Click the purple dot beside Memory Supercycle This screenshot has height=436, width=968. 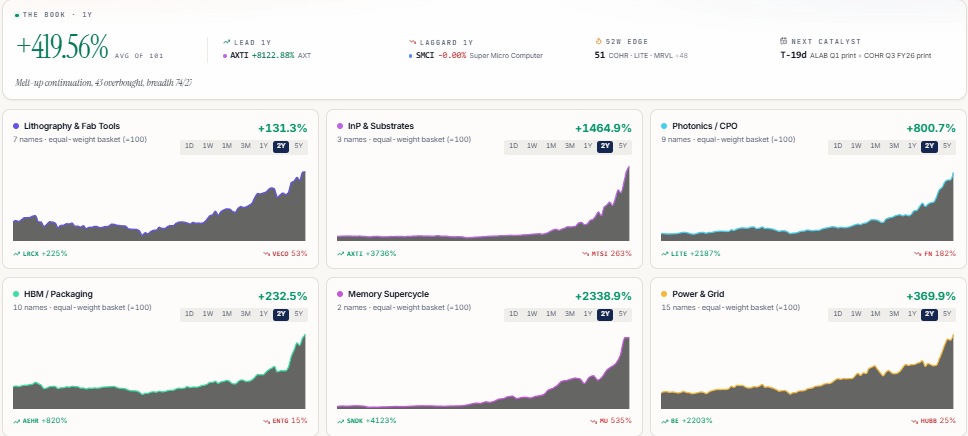[x=340, y=294]
